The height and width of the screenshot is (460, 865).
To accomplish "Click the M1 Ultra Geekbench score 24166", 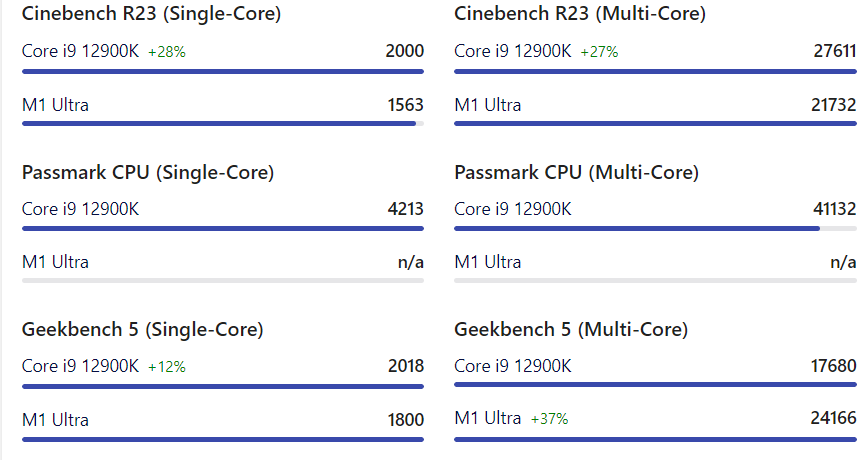I will point(833,418).
